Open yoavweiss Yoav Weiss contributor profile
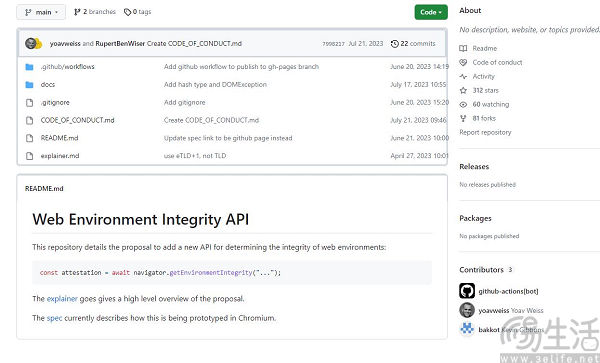This screenshot has width=600, height=363. (511, 311)
